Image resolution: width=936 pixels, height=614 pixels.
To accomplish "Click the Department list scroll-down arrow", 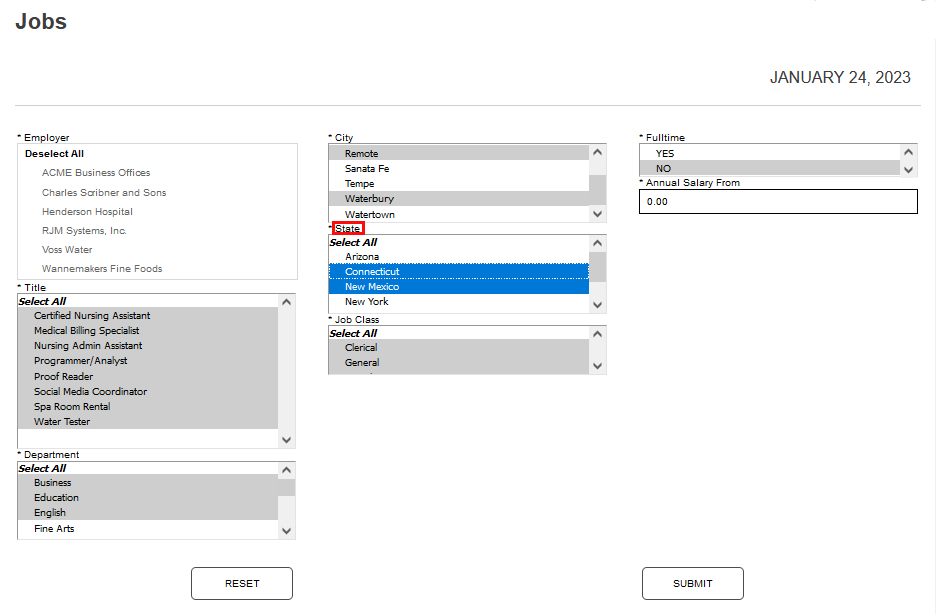I will tap(287, 531).
